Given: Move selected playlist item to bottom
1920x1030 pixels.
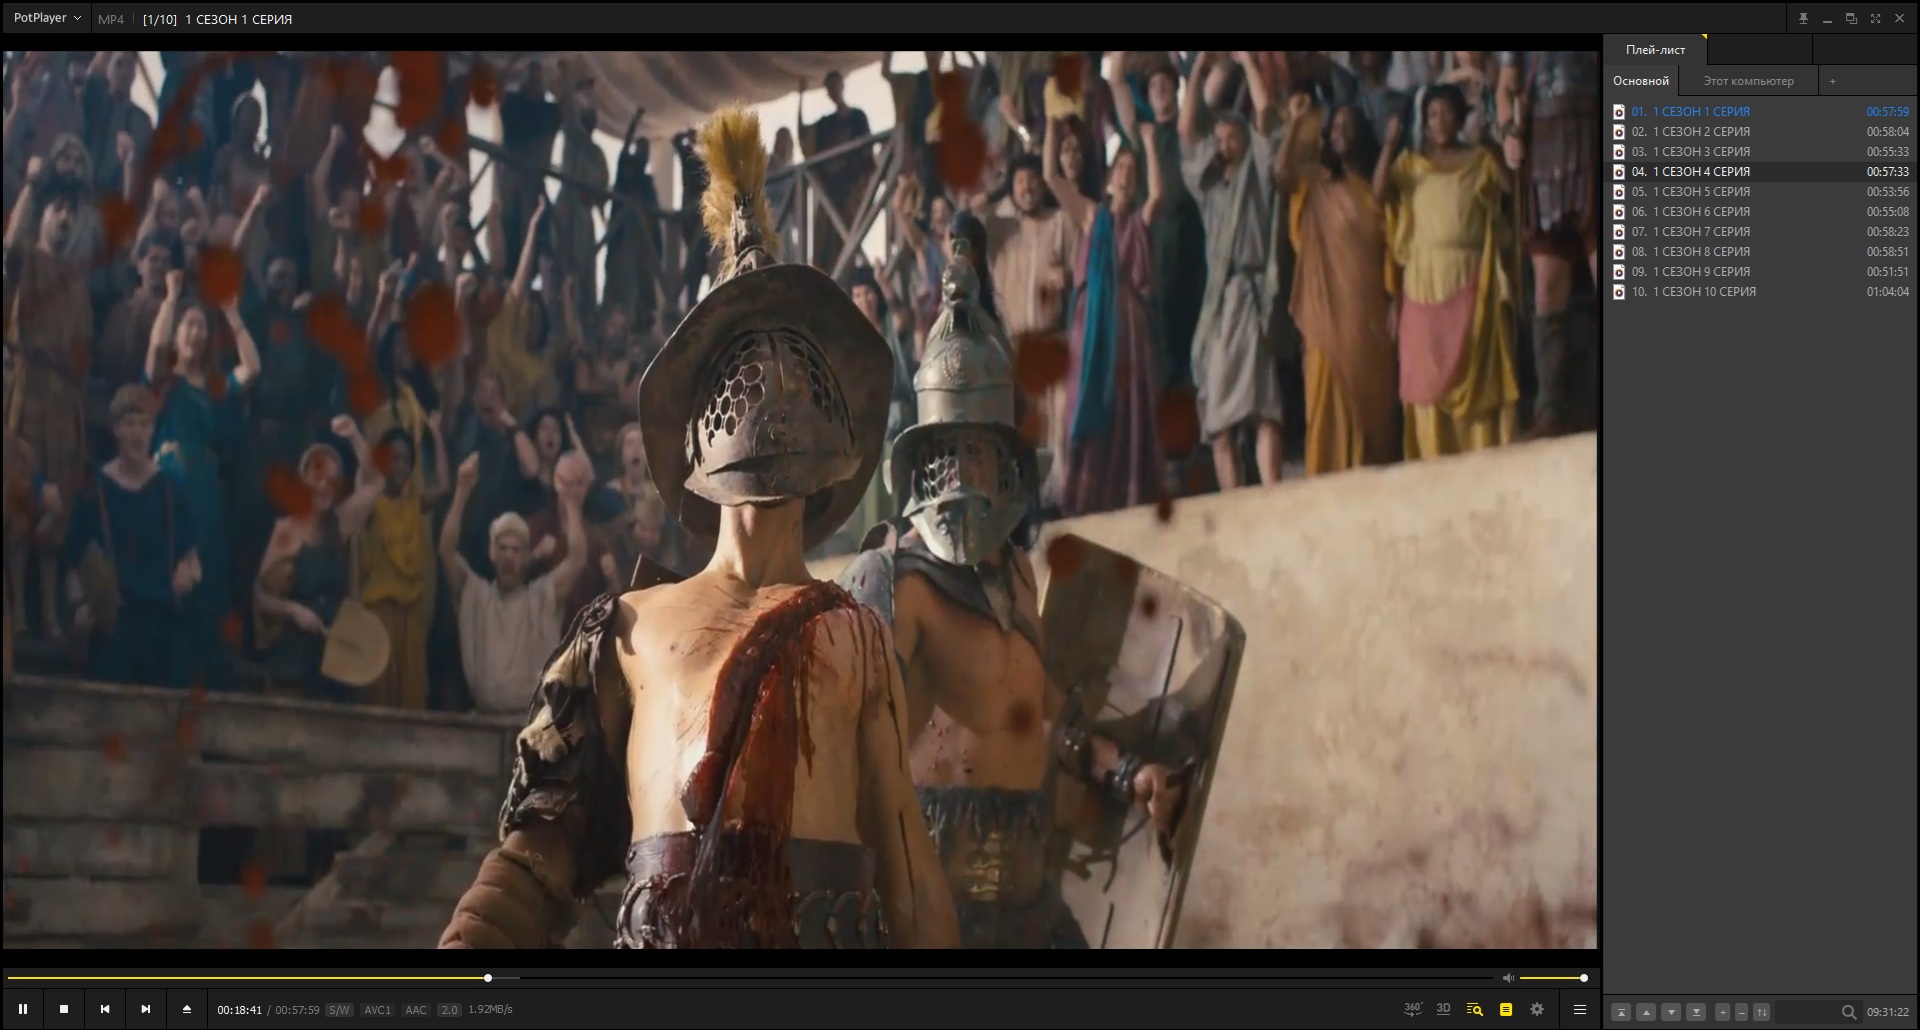Looking at the screenshot, I should pos(1696,1012).
